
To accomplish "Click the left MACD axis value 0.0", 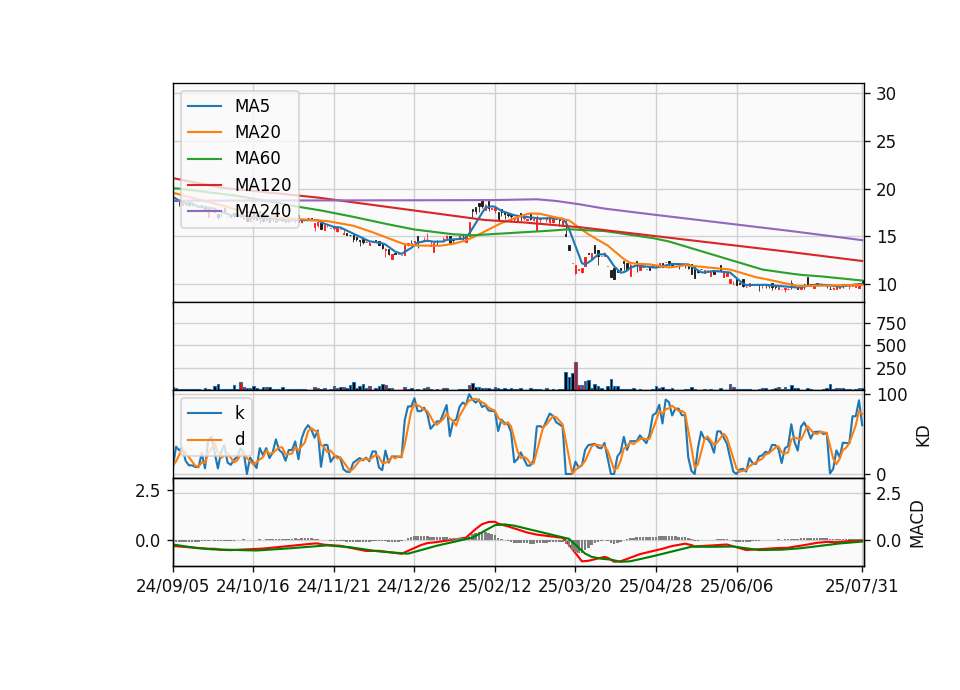I will point(148,541).
